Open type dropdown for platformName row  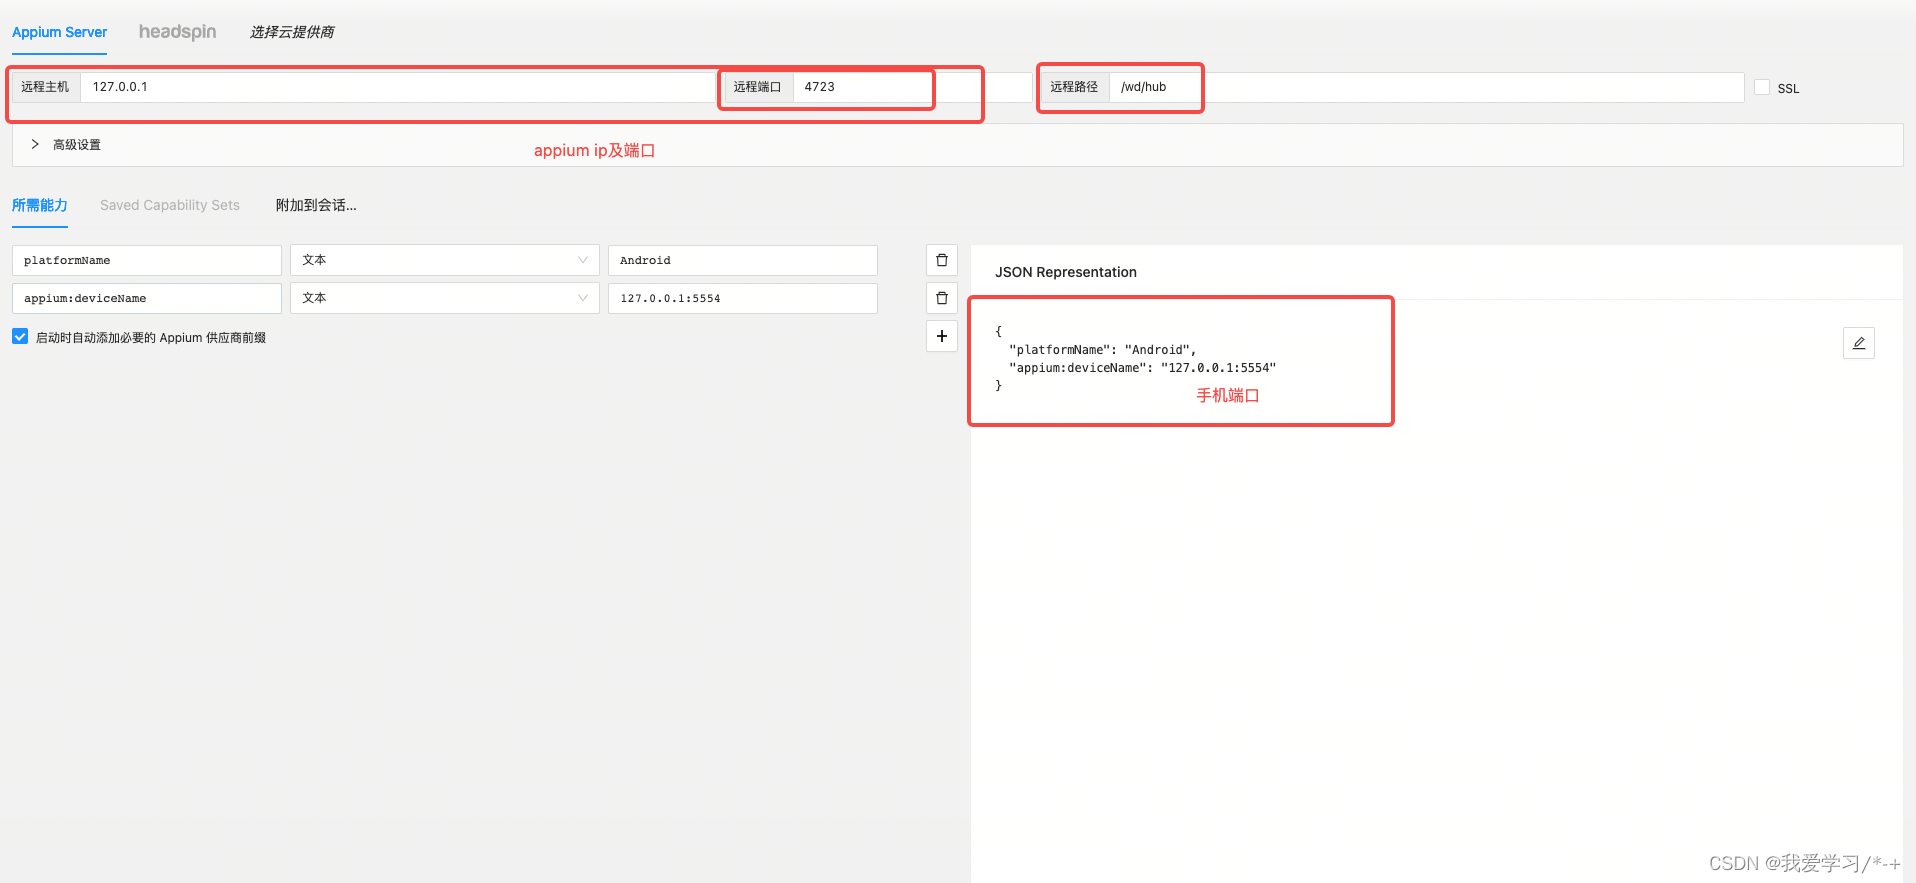pos(445,260)
